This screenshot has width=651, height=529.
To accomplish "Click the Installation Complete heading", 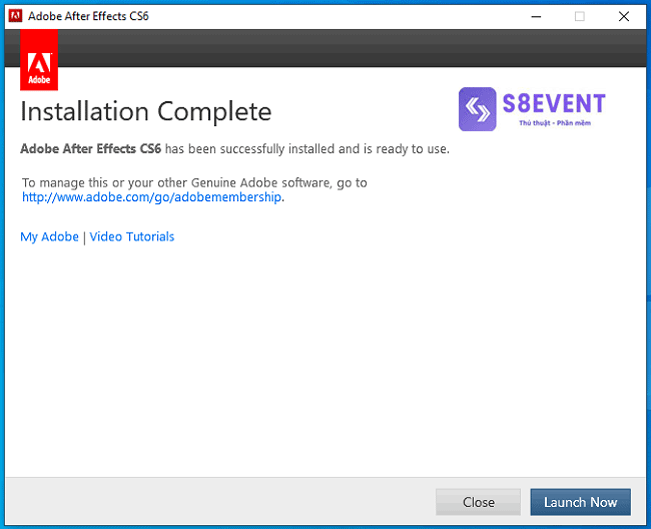I will click(146, 112).
